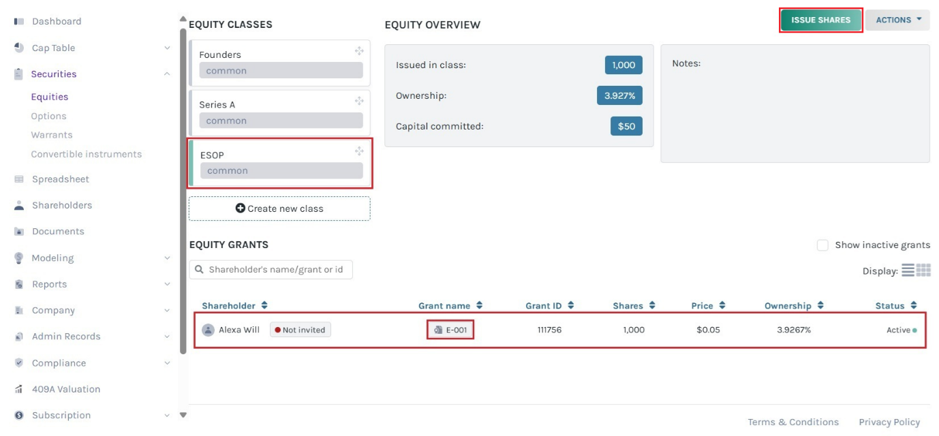Click the Compliance shield icon
Viewport: 939px width, 436px height.
[x=19, y=363]
